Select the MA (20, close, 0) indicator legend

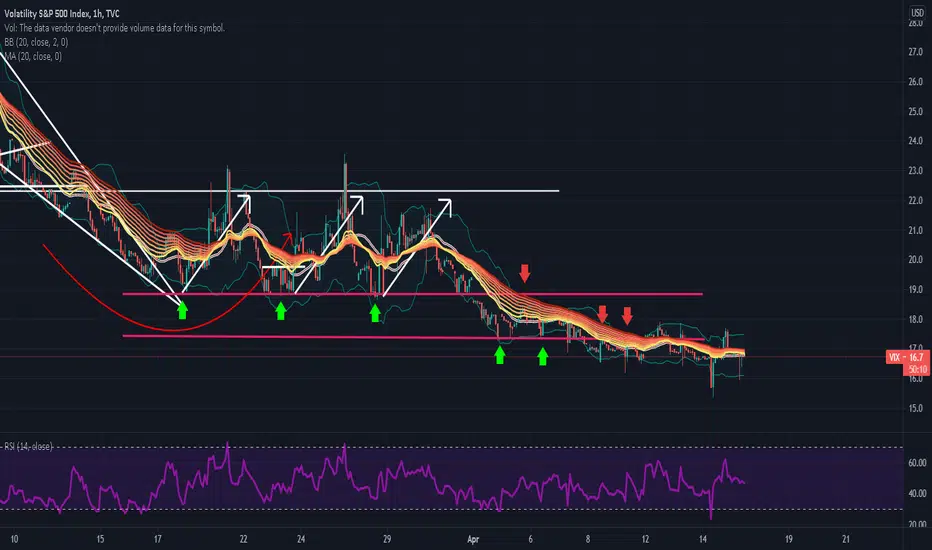pyautogui.click(x=33, y=56)
